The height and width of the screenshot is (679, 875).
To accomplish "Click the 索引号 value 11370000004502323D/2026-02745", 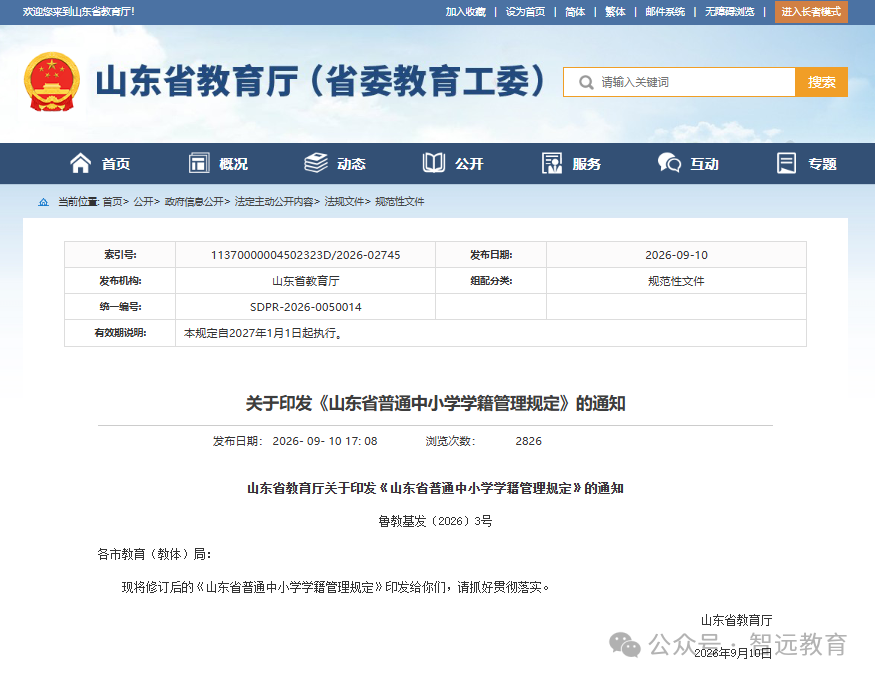I will tap(305, 255).
